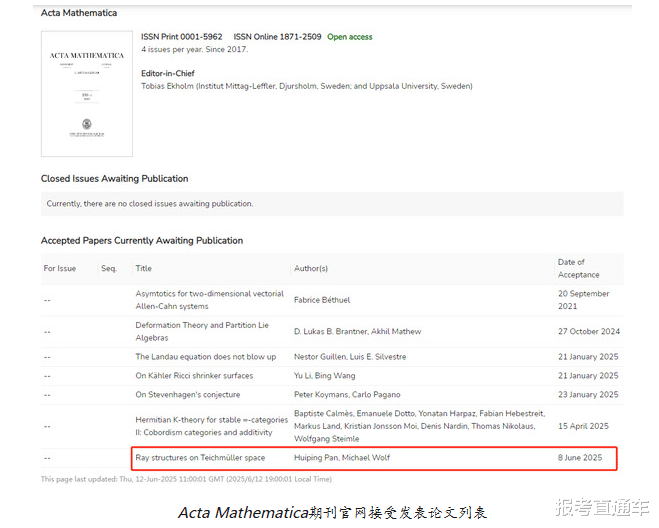659x528 pixels.
Task: Click the Acta Mathematica journal cover thumbnail
Action: [x=87, y=94]
